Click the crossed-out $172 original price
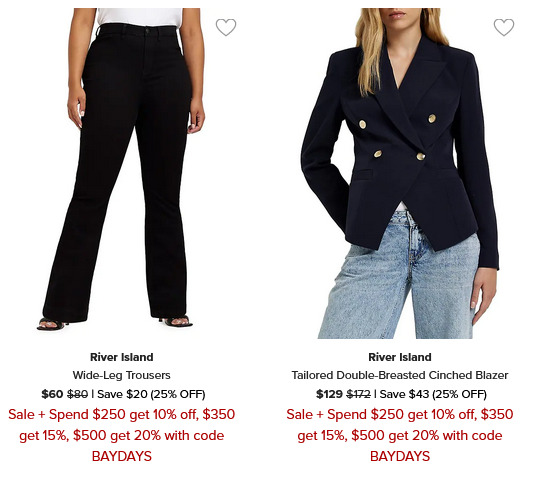 [358, 394]
